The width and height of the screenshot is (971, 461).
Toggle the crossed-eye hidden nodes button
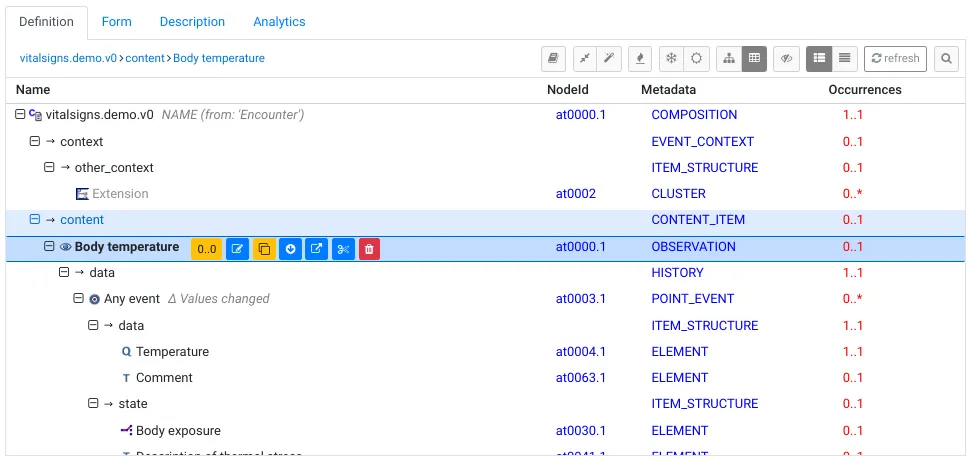pos(786,58)
